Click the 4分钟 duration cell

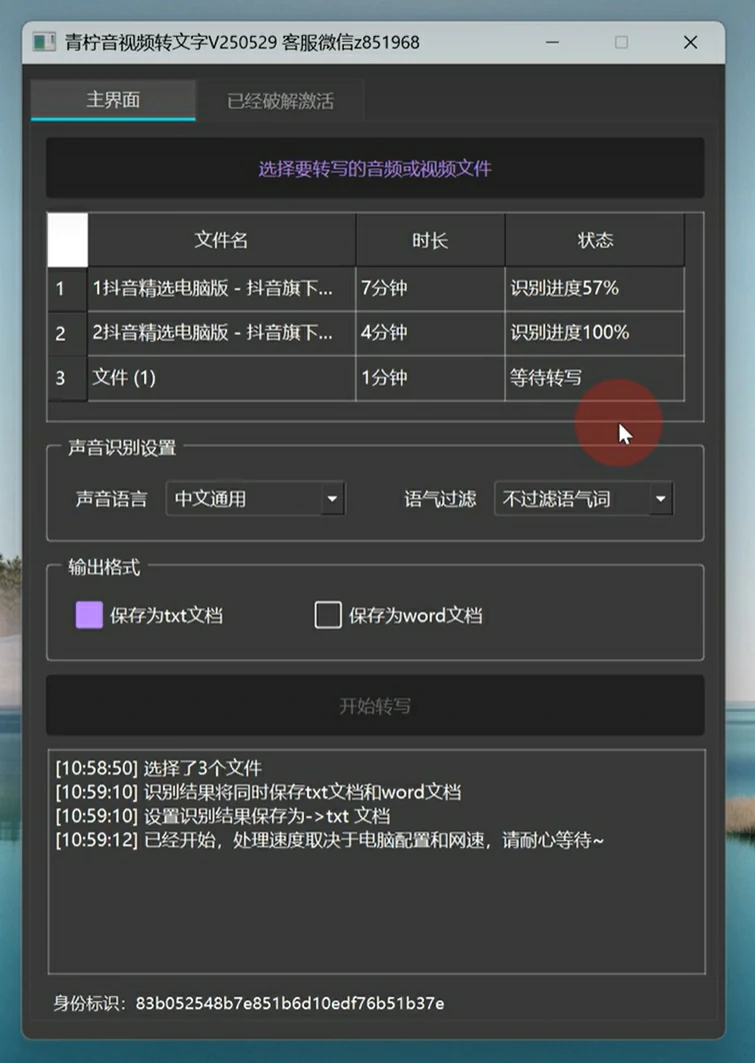click(x=430, y=334)
